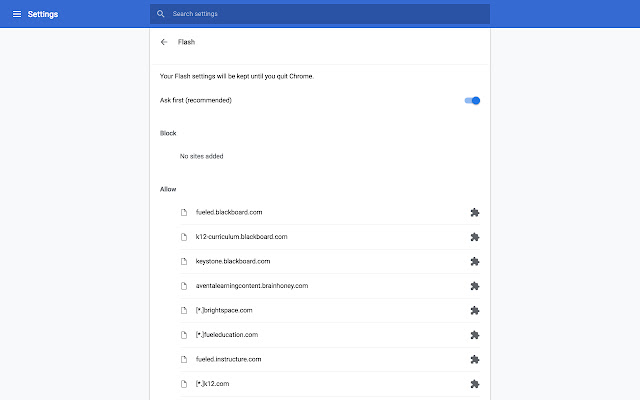
Task: Click the file icon beside [*.]brightspace.com
Action: pos(184,310)
